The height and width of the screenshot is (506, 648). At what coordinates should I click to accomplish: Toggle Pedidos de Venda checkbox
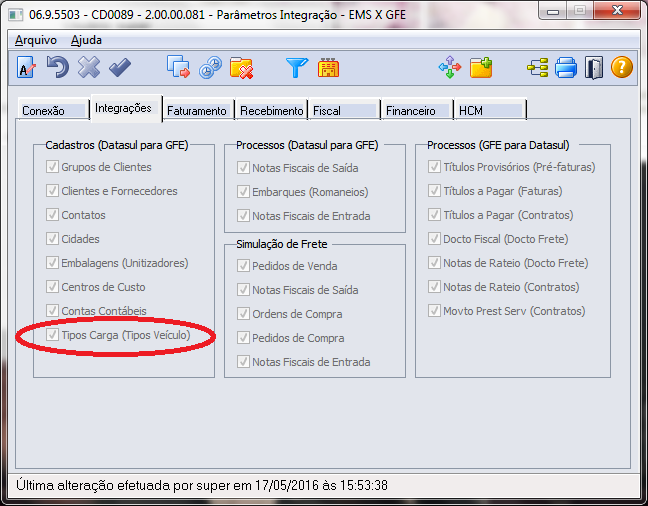[x=243, y=266]
